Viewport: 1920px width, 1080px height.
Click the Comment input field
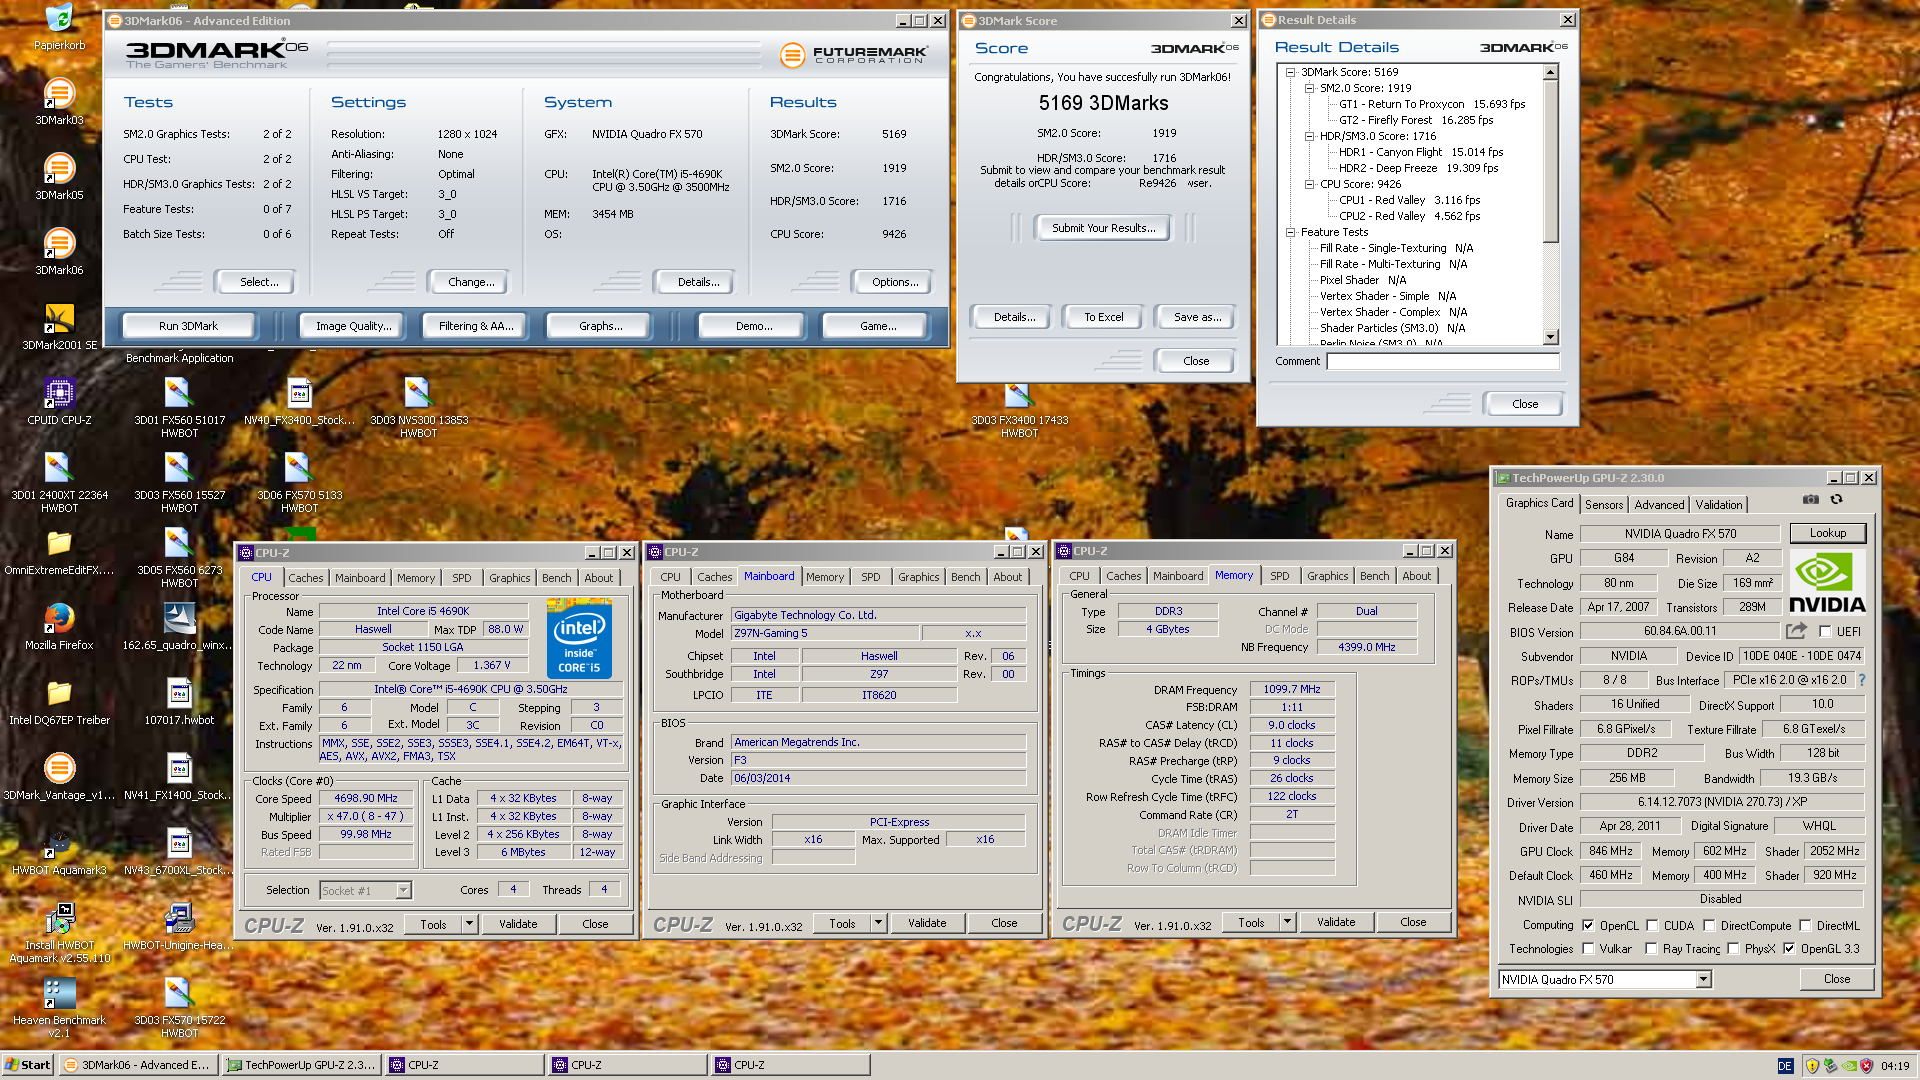coord(1442,361)
